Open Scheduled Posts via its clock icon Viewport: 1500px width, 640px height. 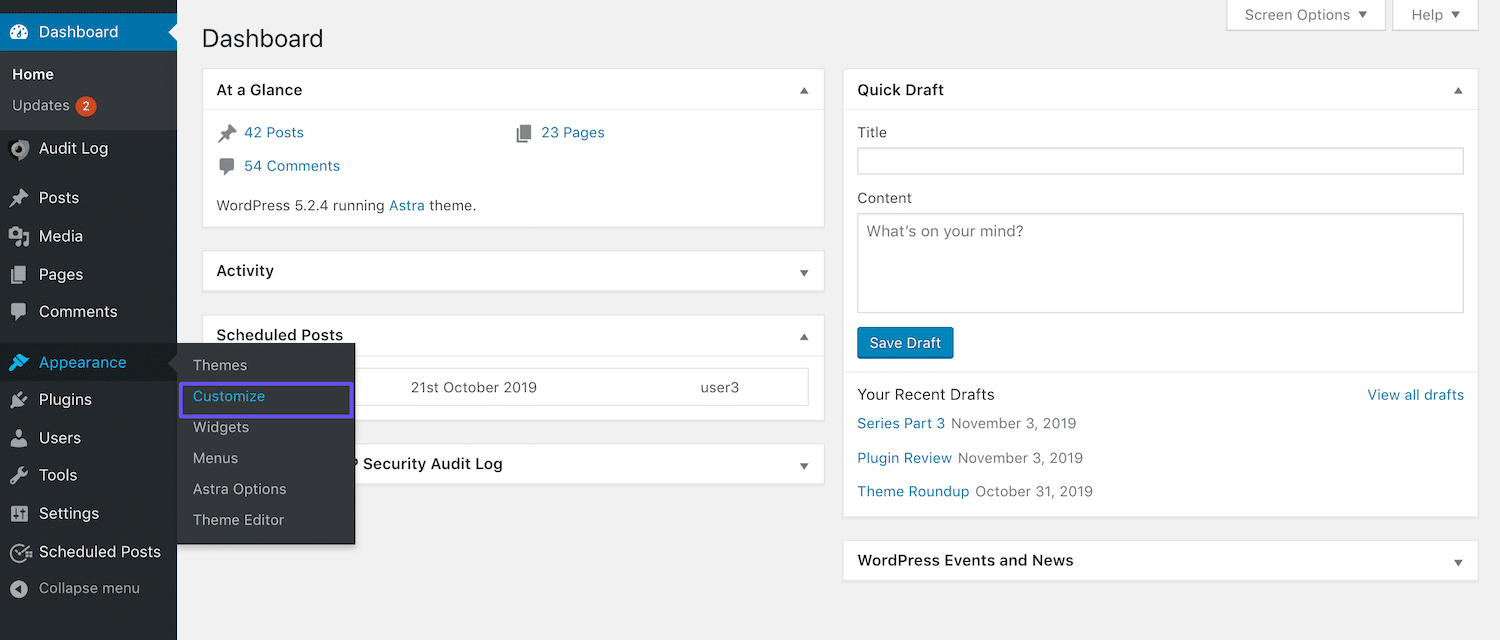[x=17, y=551]
